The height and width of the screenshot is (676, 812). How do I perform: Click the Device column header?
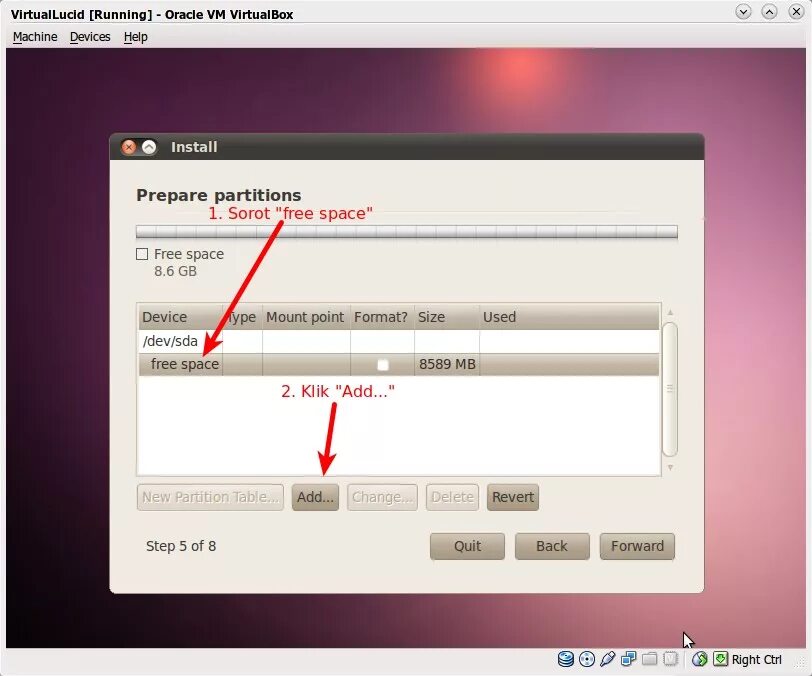(181, 317)
